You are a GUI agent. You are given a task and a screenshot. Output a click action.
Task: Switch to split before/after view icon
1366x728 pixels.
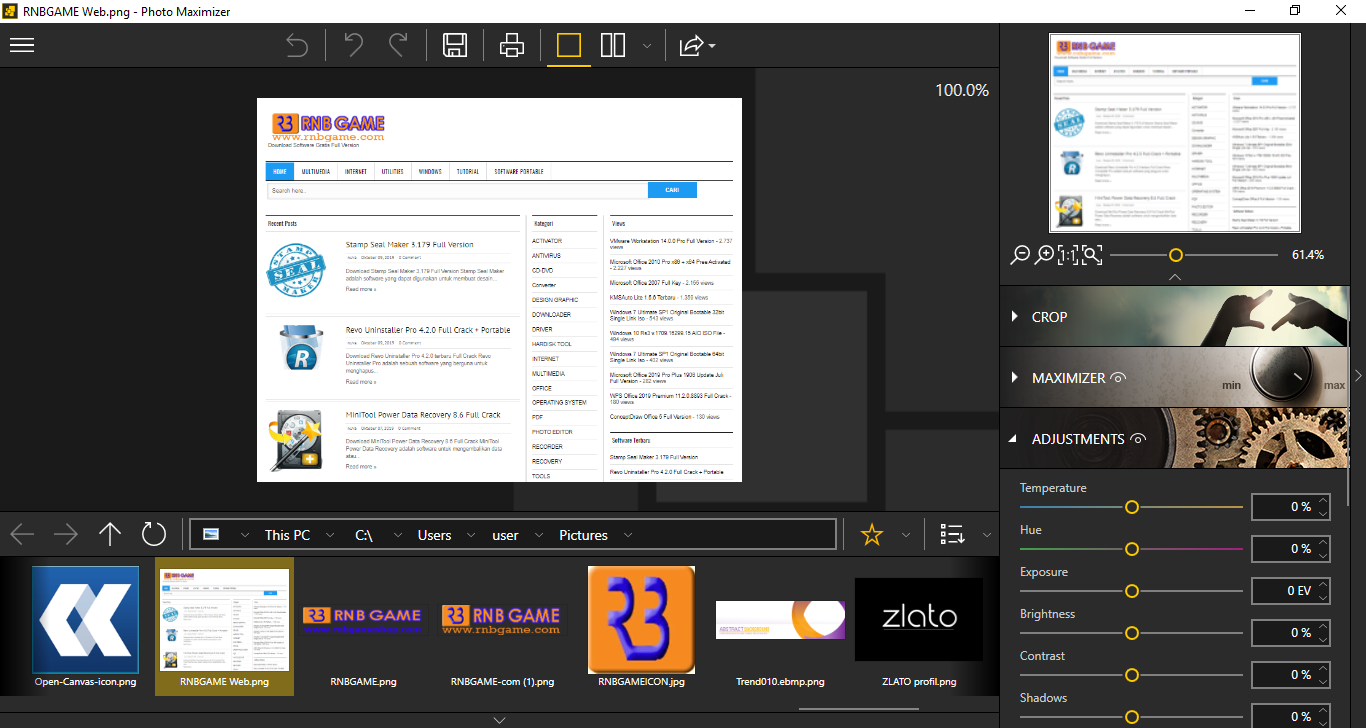point(613,45)
